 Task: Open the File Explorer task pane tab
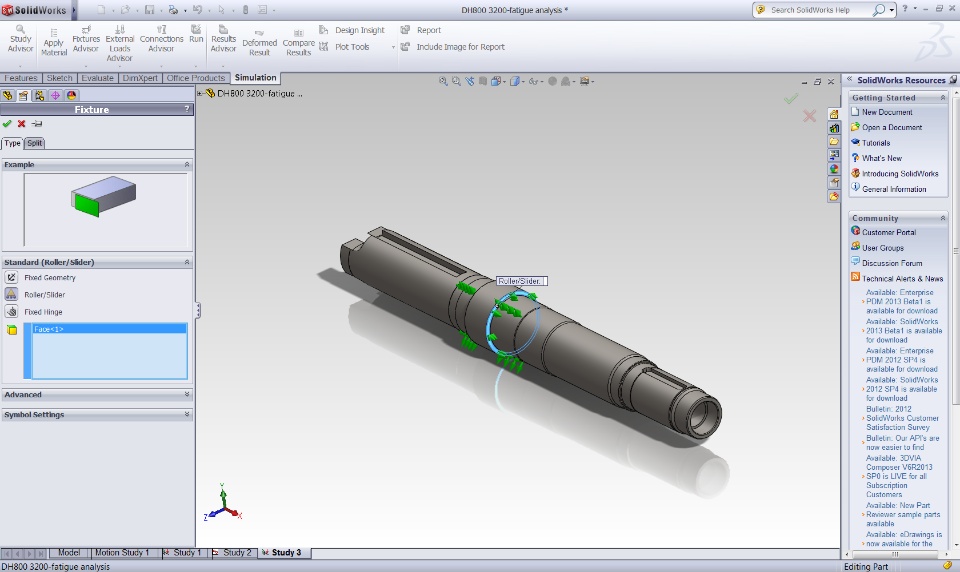click(x=834, y=141)
